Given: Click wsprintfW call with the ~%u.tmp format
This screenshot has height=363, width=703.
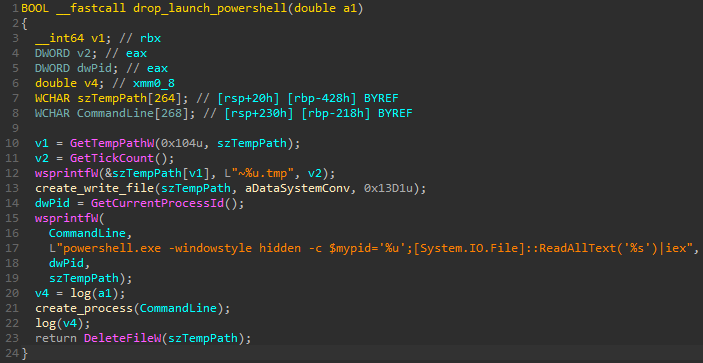Looking at the screenshot, I should (66, 173).
